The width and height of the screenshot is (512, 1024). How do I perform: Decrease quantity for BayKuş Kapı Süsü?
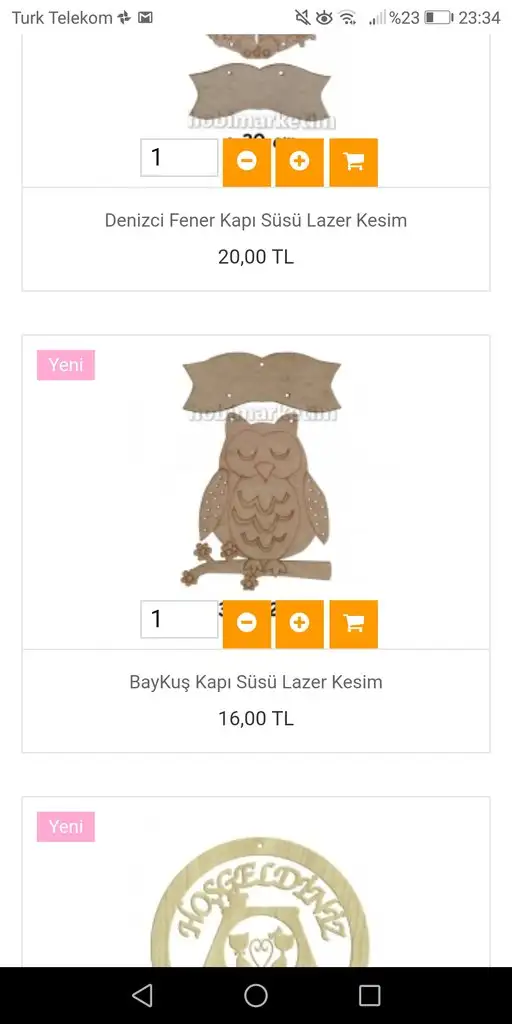(246, 624)
